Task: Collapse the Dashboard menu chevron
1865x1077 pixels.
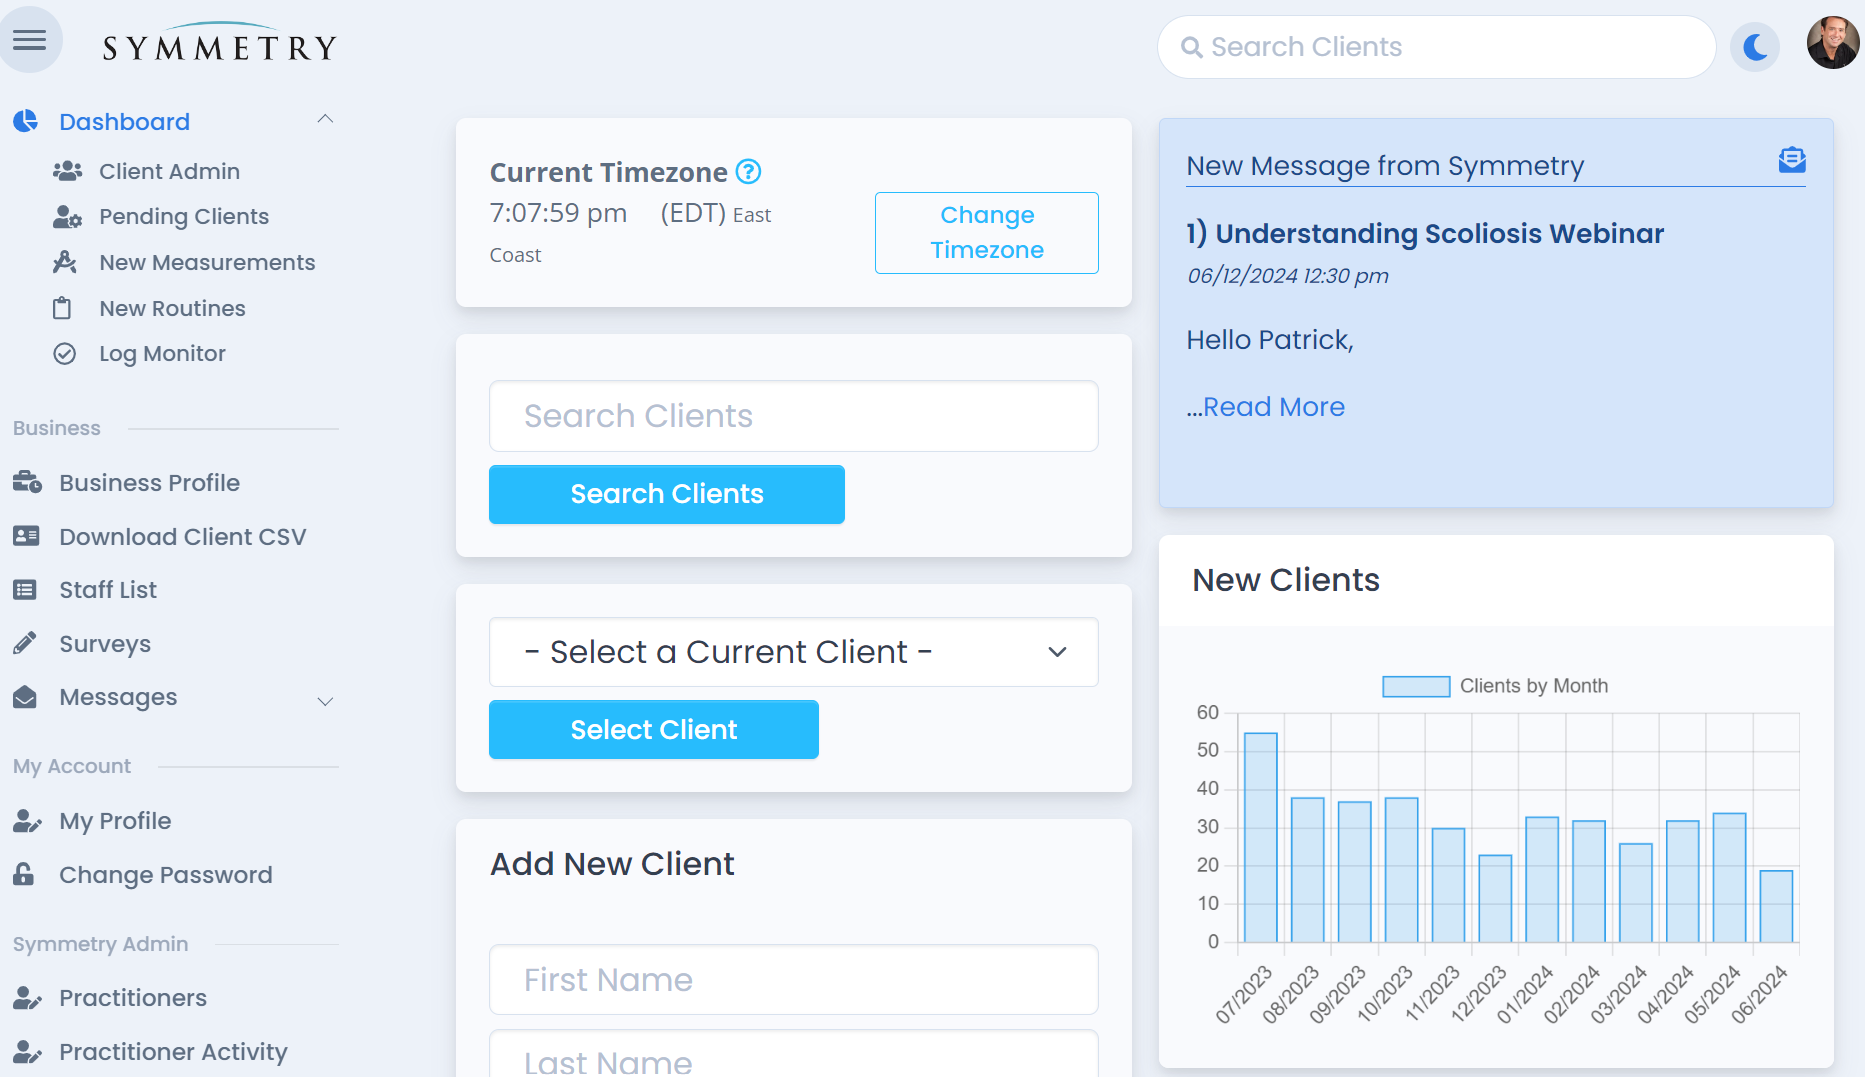Action: coord(325,120)
